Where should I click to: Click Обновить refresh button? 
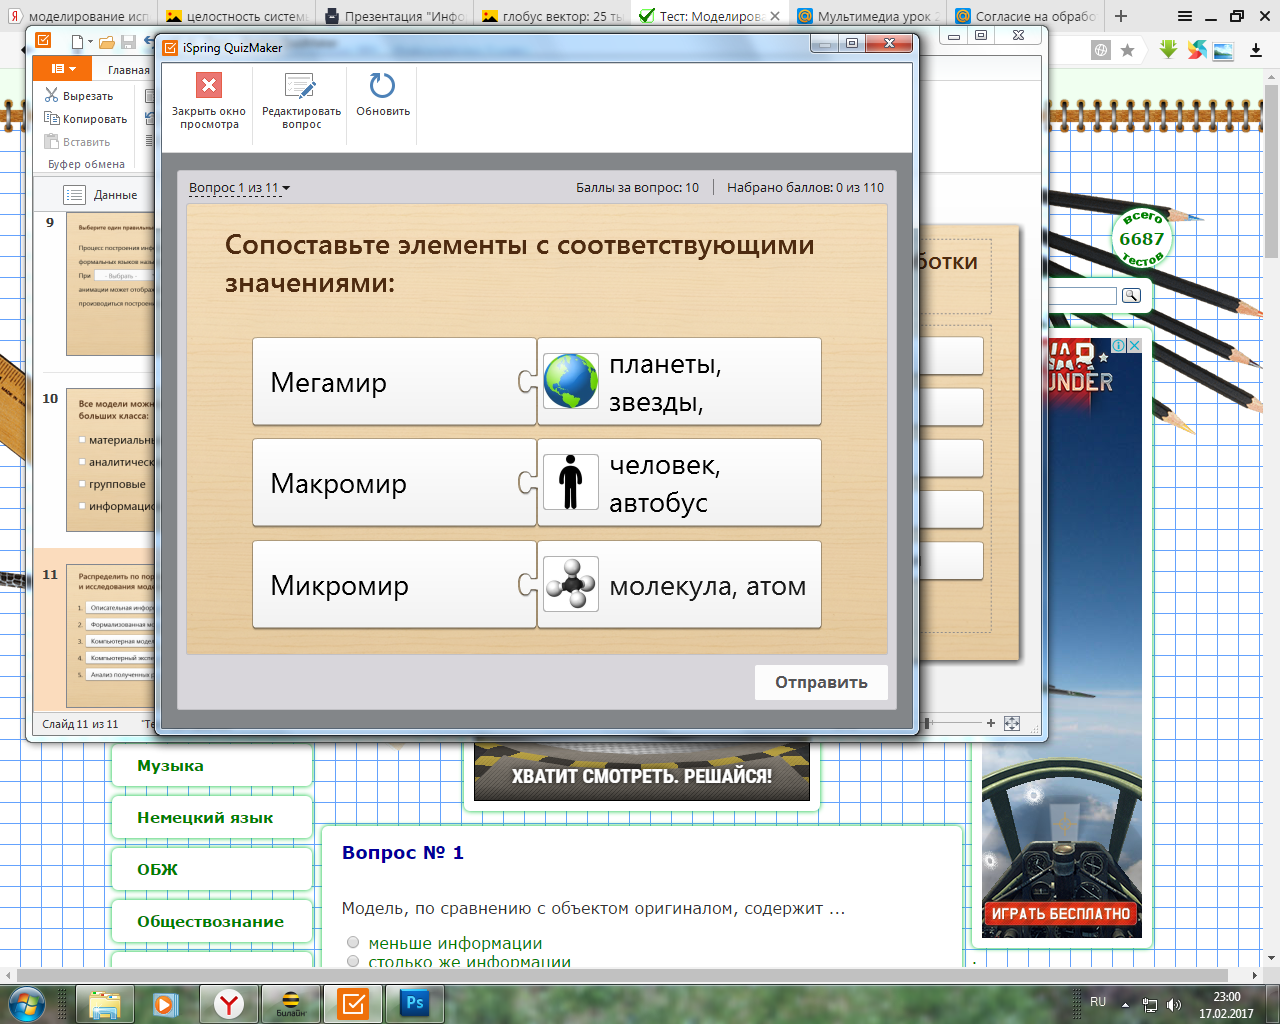click(x=383, y=96)
